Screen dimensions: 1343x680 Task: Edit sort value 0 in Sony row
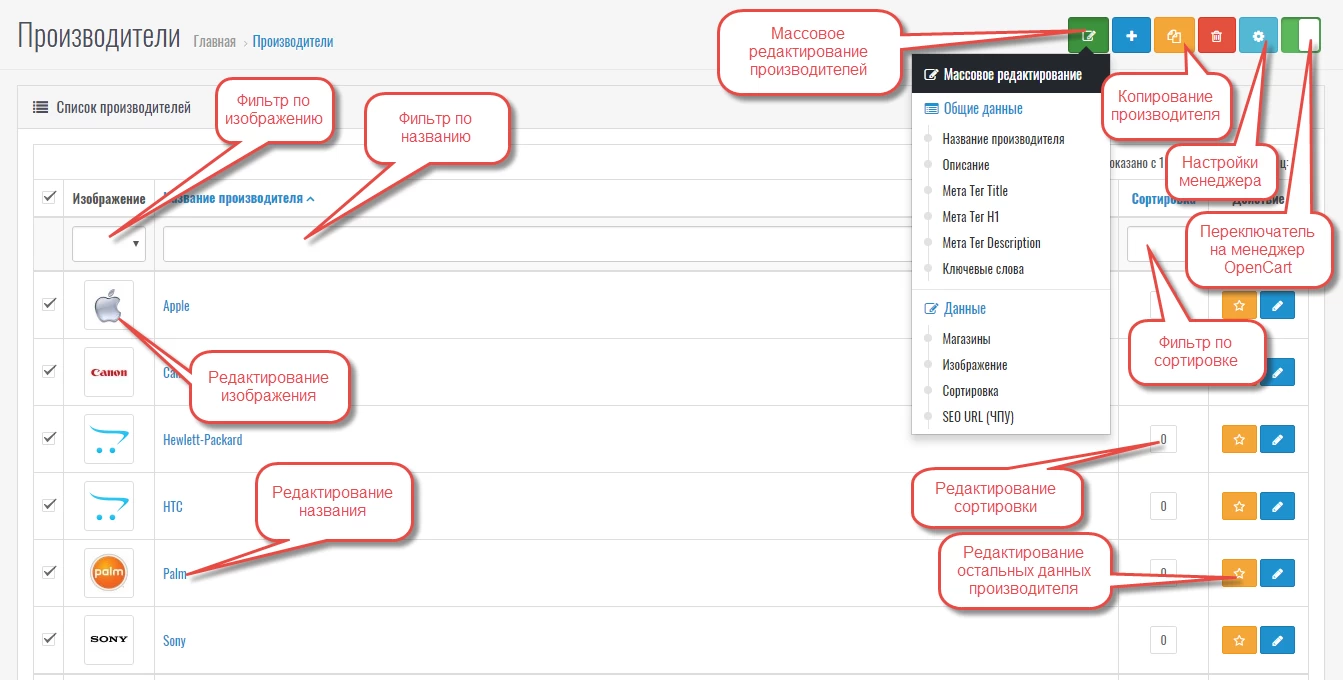pyautogui.click(x=1163, y=640)
